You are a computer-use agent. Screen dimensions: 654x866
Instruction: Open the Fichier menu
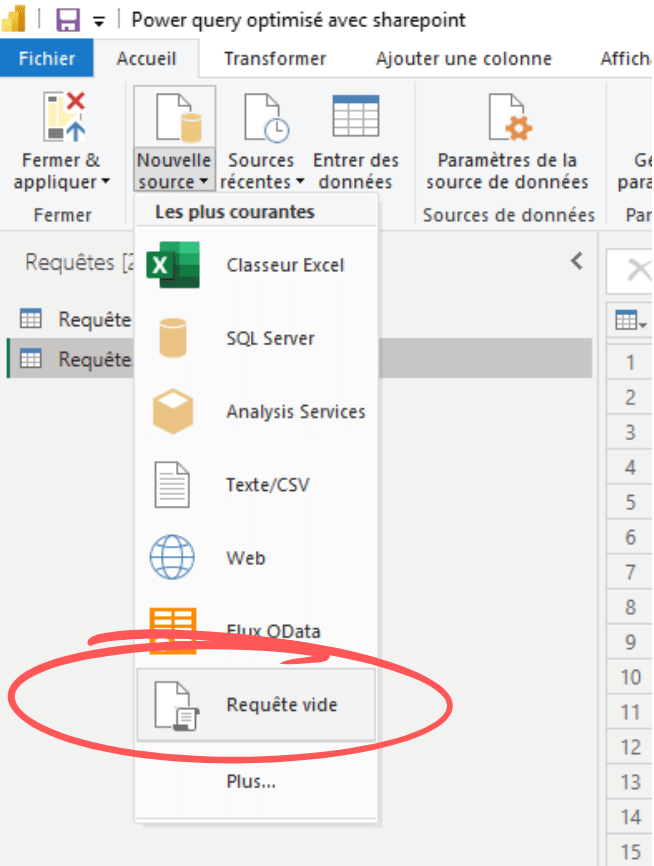[47, 59]
